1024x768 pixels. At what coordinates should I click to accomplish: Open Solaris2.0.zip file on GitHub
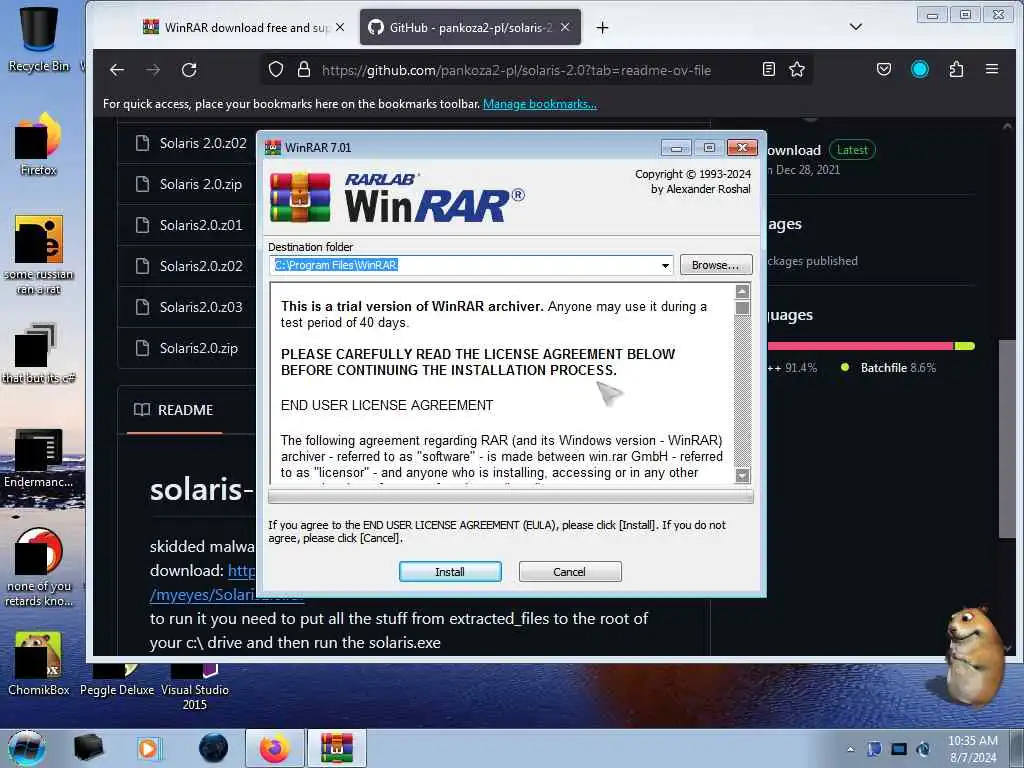tap(199, 348)
